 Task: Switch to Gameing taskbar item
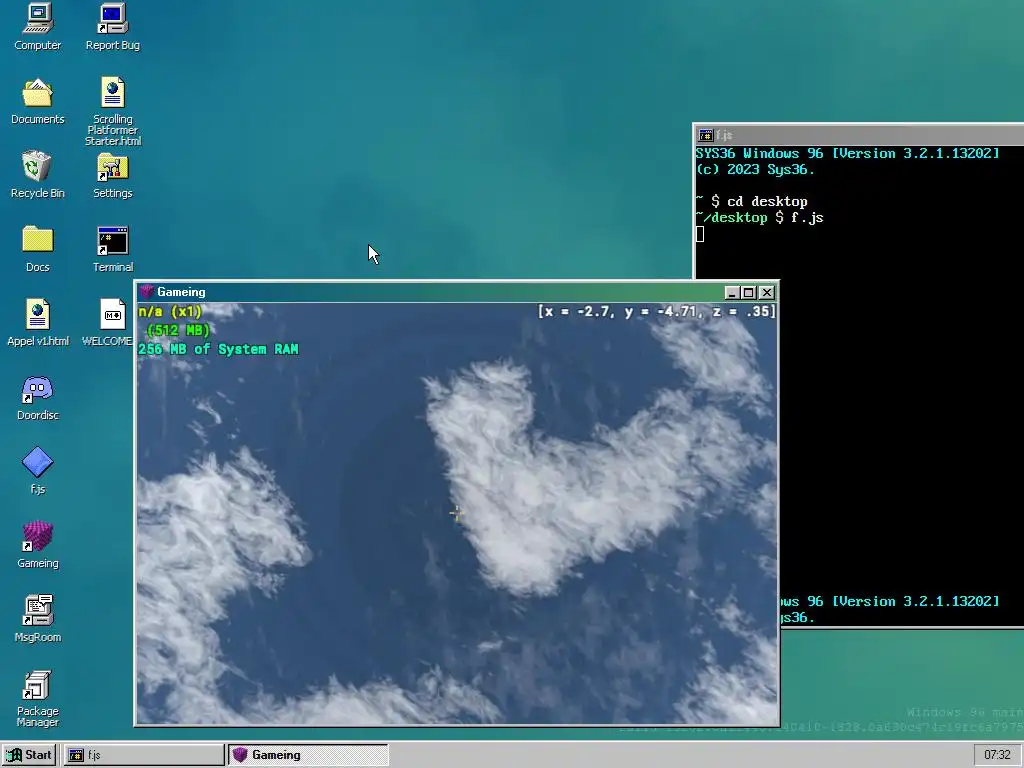tap(308, 755)
